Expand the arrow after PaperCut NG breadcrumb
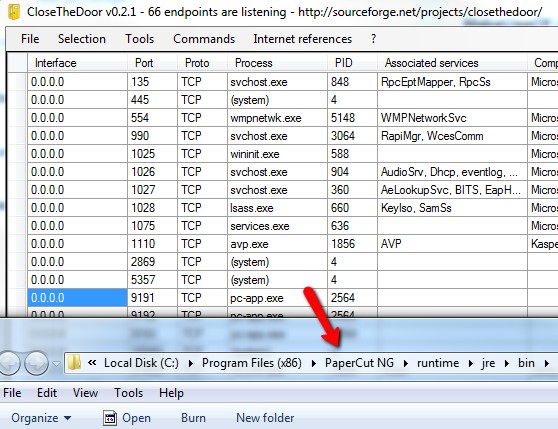Screen dimensions: 558x429 click(x=406, y=363)
